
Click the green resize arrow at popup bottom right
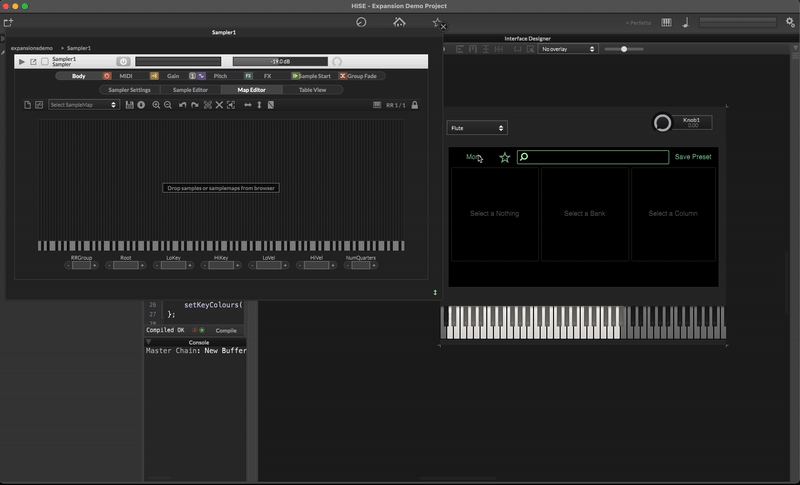(x=435, y=292)
